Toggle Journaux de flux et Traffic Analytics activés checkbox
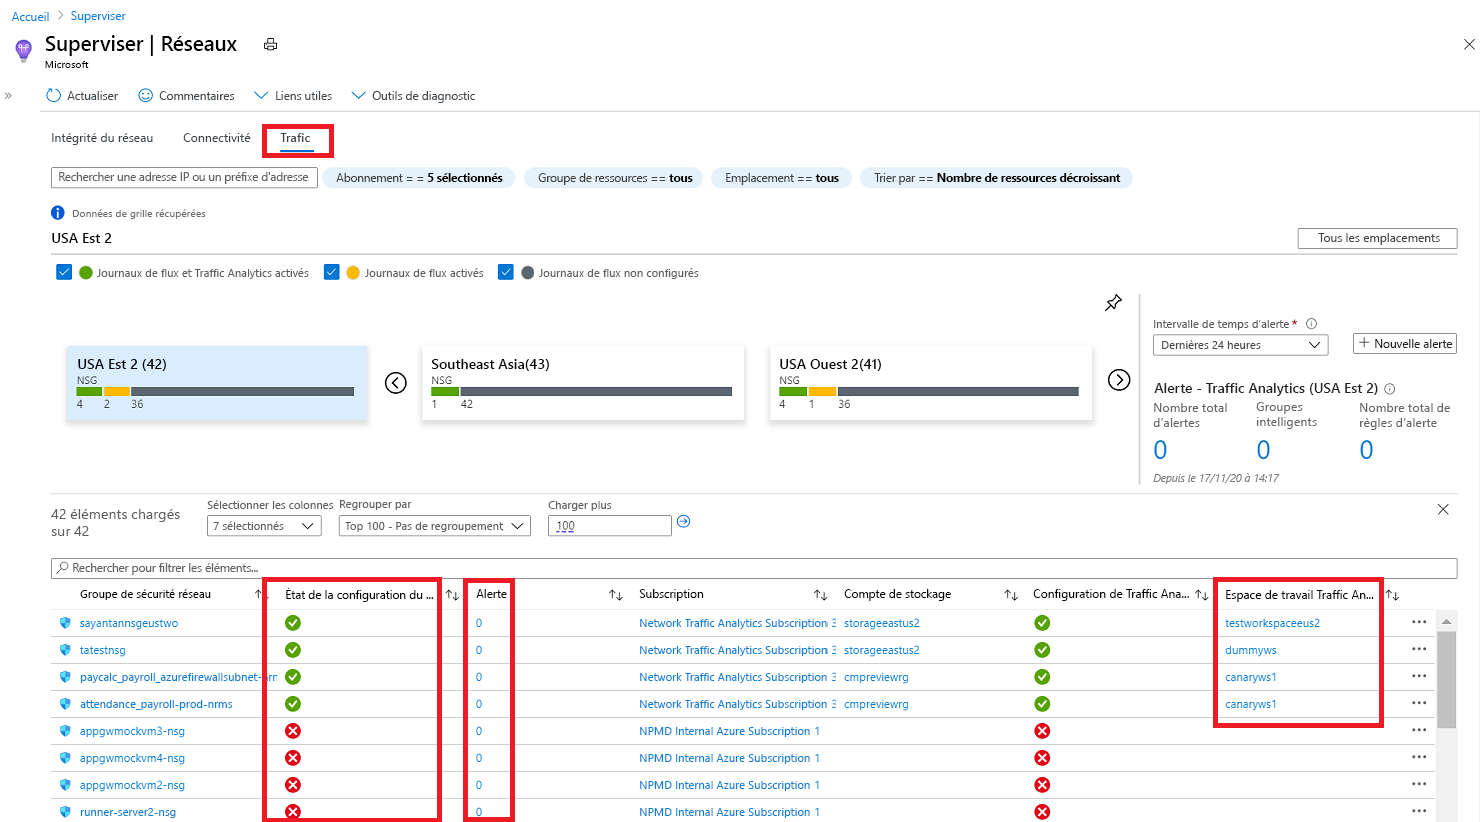 pos(64,272)
